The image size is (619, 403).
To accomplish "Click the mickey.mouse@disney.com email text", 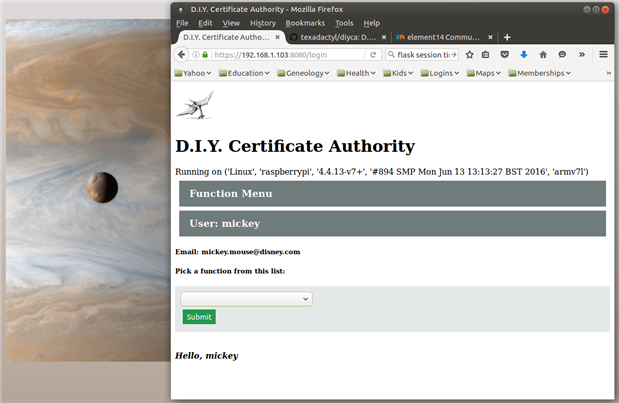I will (x=251, y=252).
